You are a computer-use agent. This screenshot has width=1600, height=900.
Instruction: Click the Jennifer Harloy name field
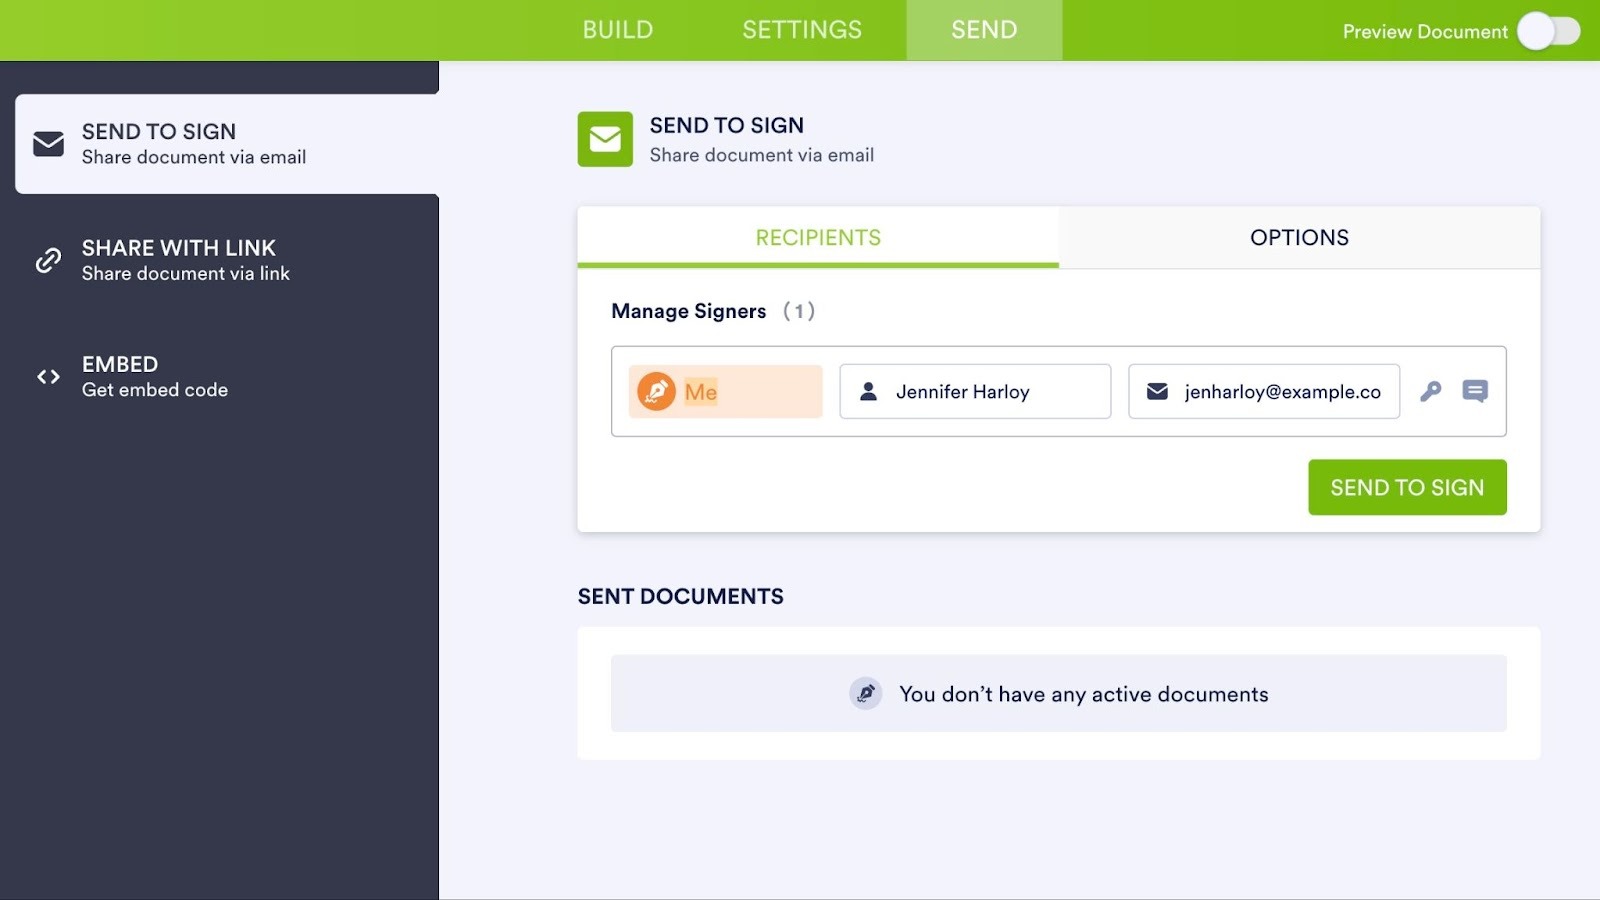974,392
